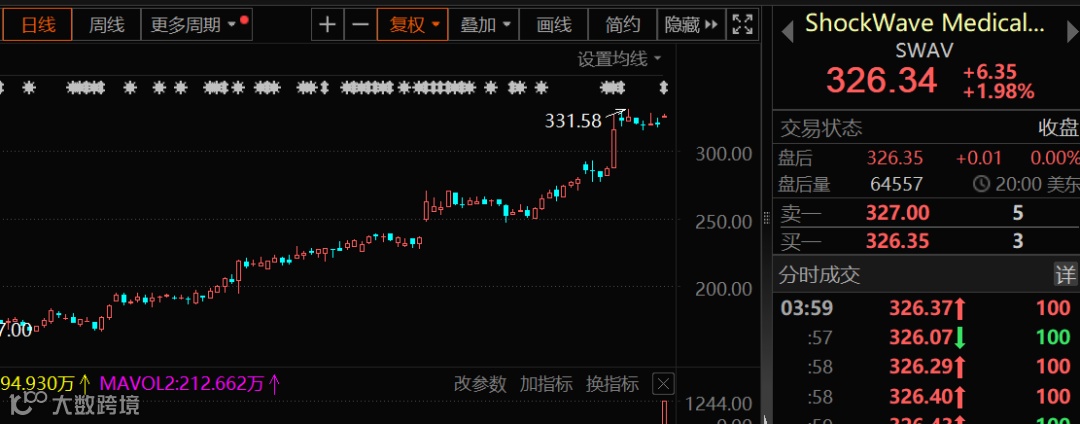Click the 300.00 price axis label
The height and width of the screenshot is (424, 1080).
point(724,153)
